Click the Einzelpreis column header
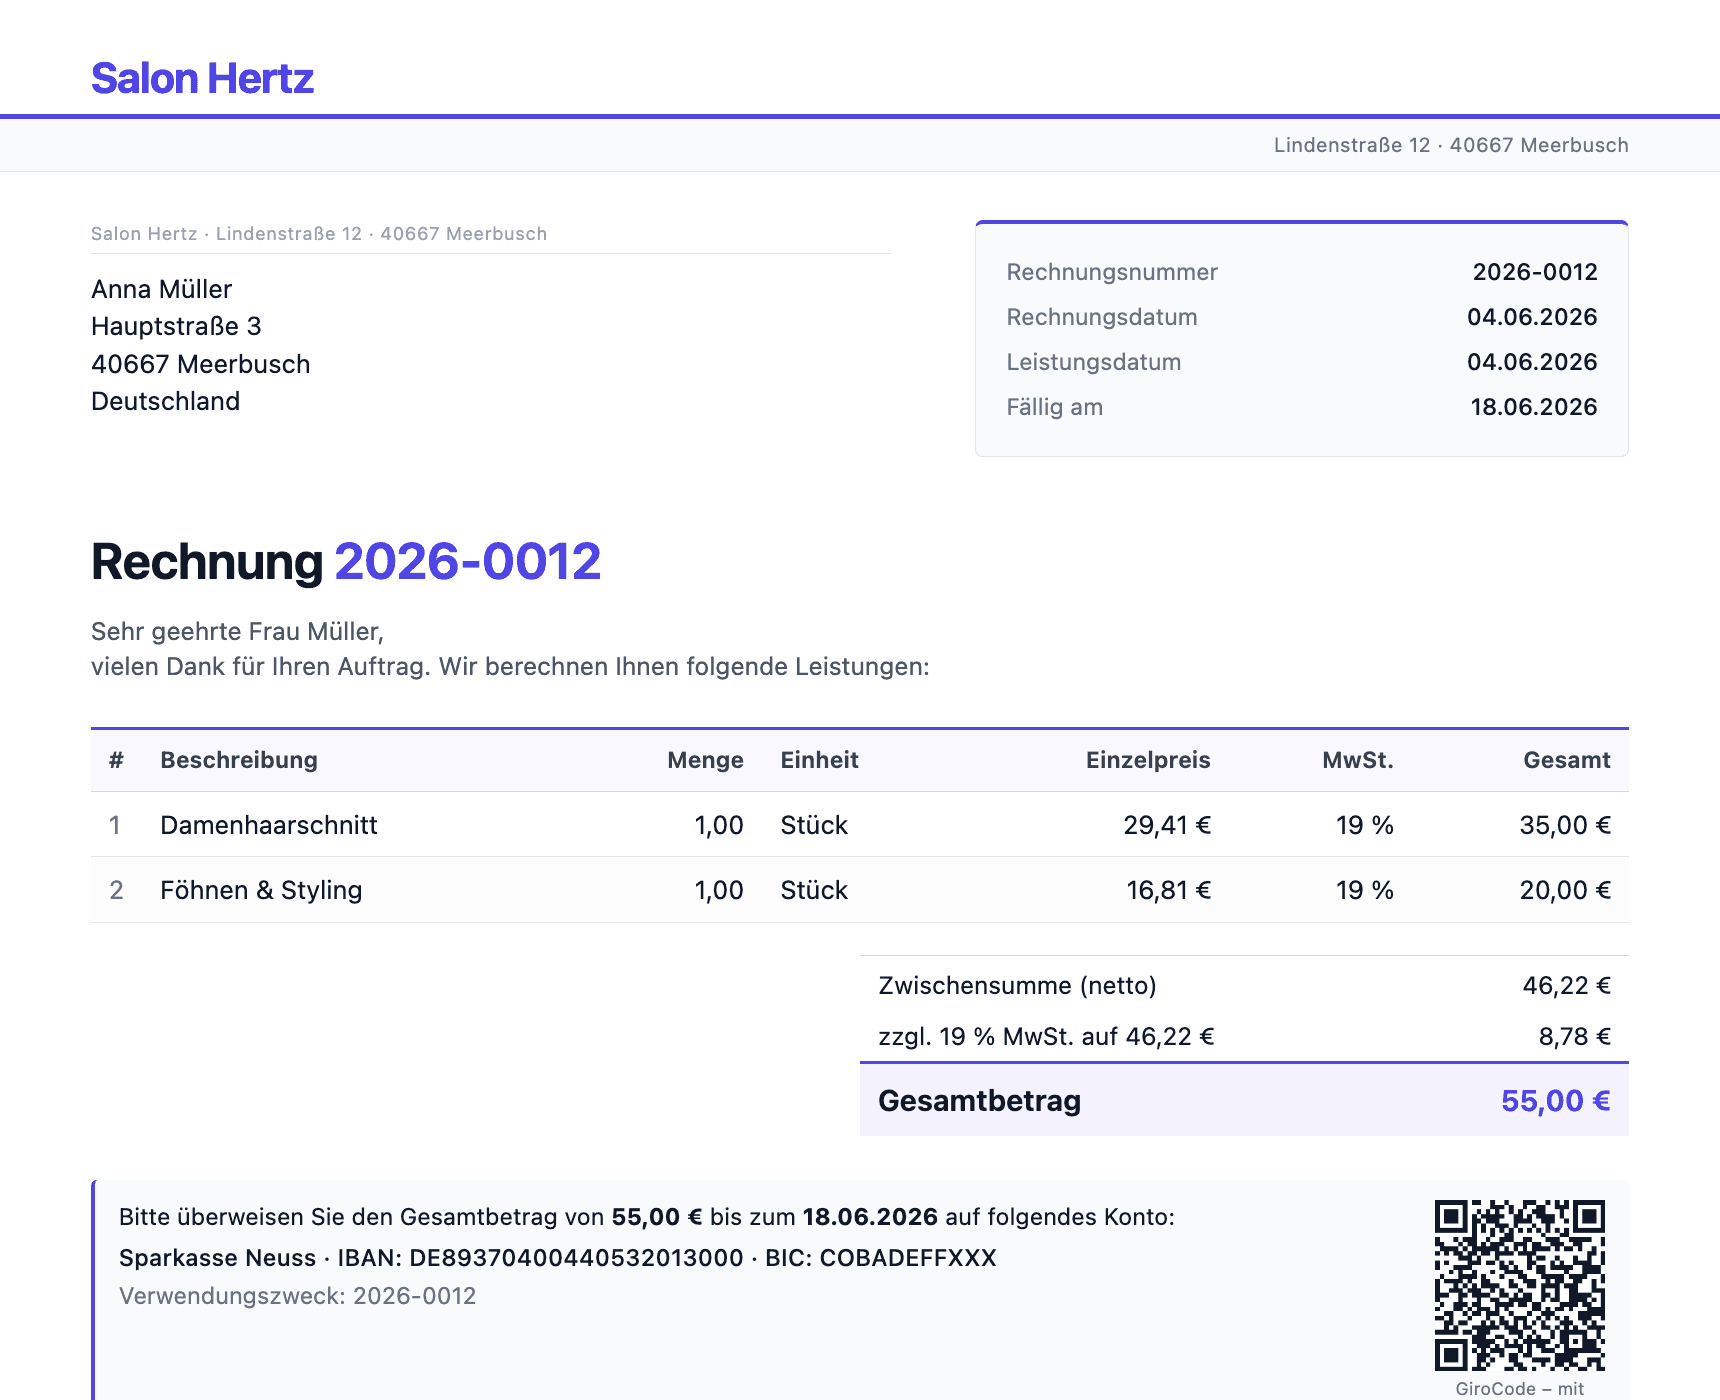Screen dimensions: 1720x1400 point(1148,760)
